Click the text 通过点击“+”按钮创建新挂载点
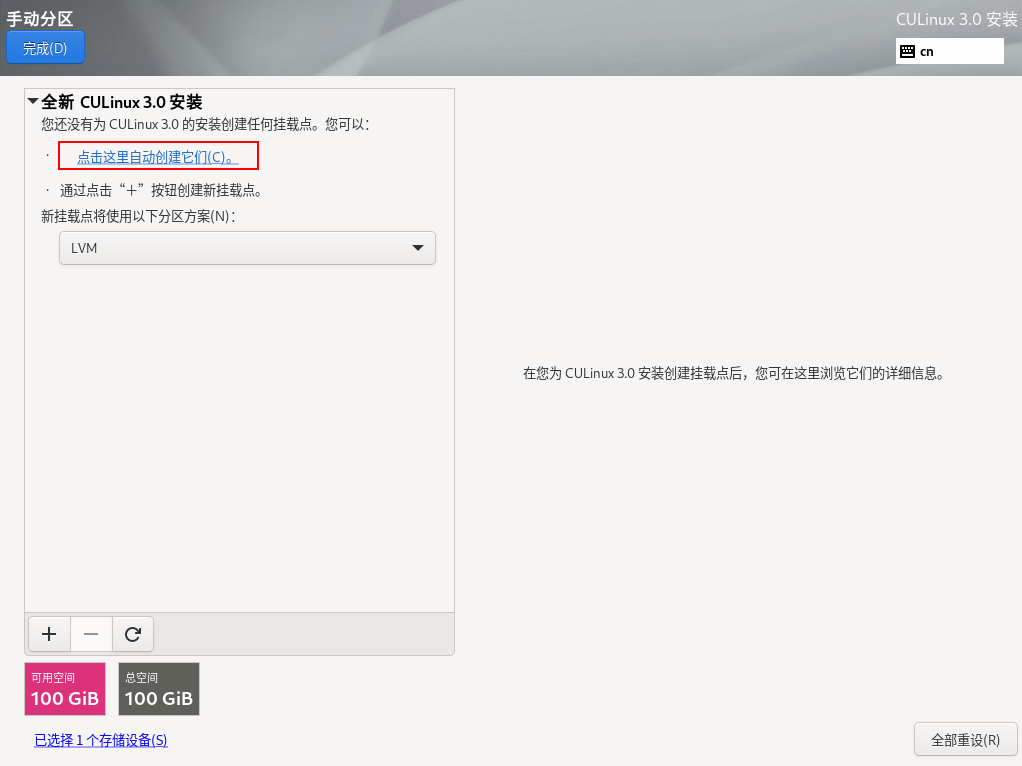 (161, 190)
